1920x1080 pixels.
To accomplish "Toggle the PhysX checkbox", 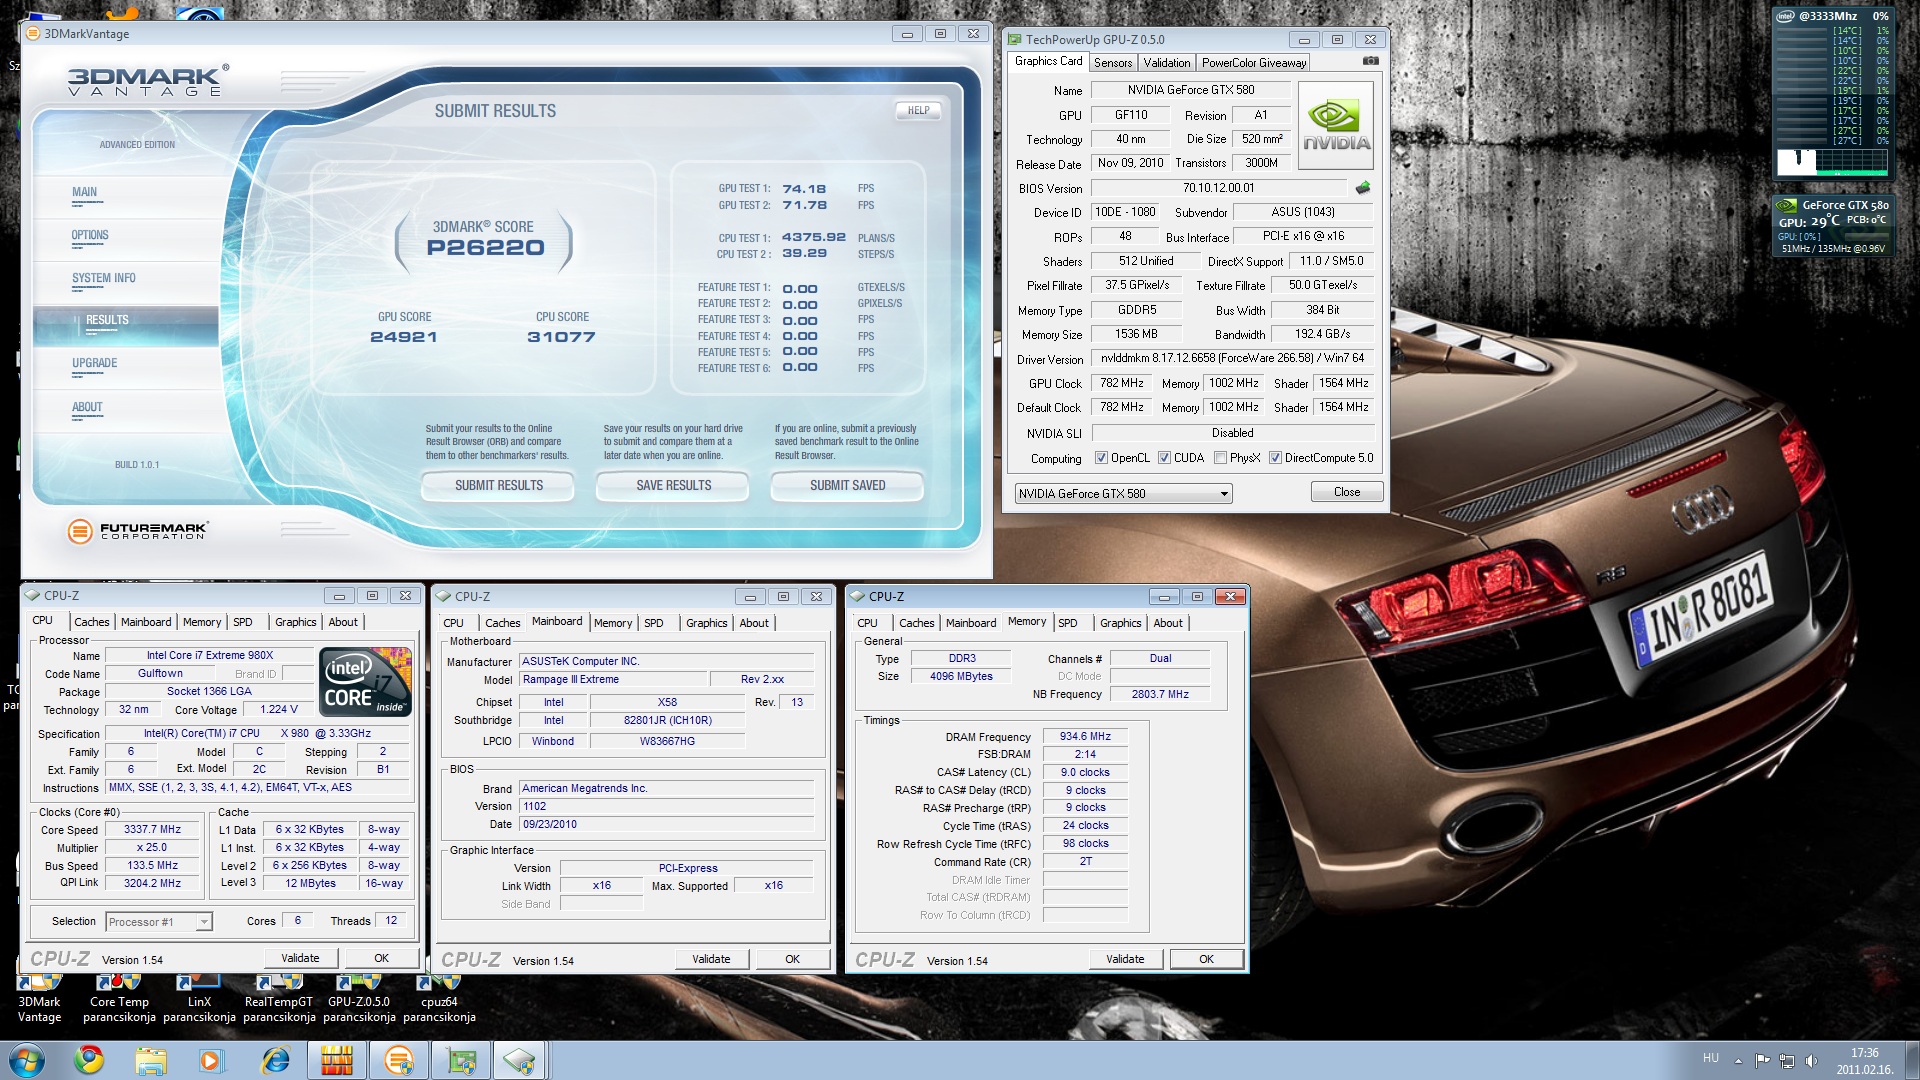I will click(1220, 458).
